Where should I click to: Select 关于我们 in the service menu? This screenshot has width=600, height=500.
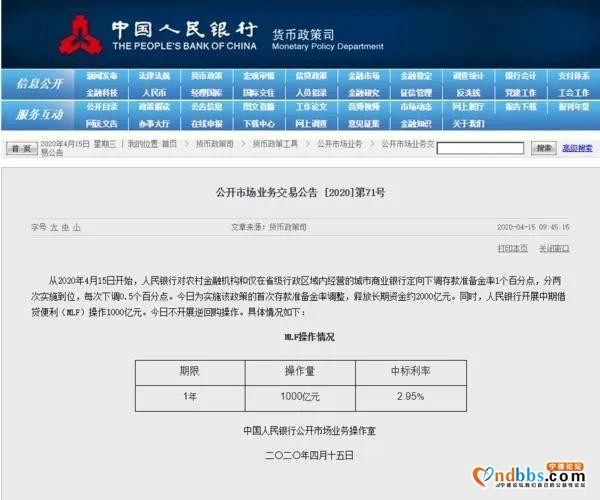(x=468, y=123)
